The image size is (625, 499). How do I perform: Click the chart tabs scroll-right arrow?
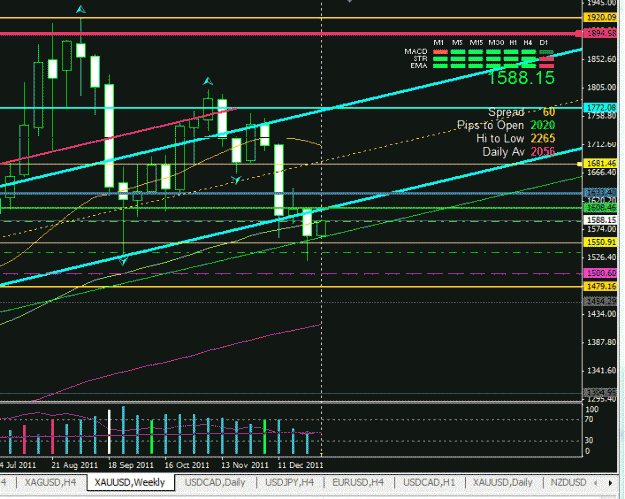(x=610, y=483)
